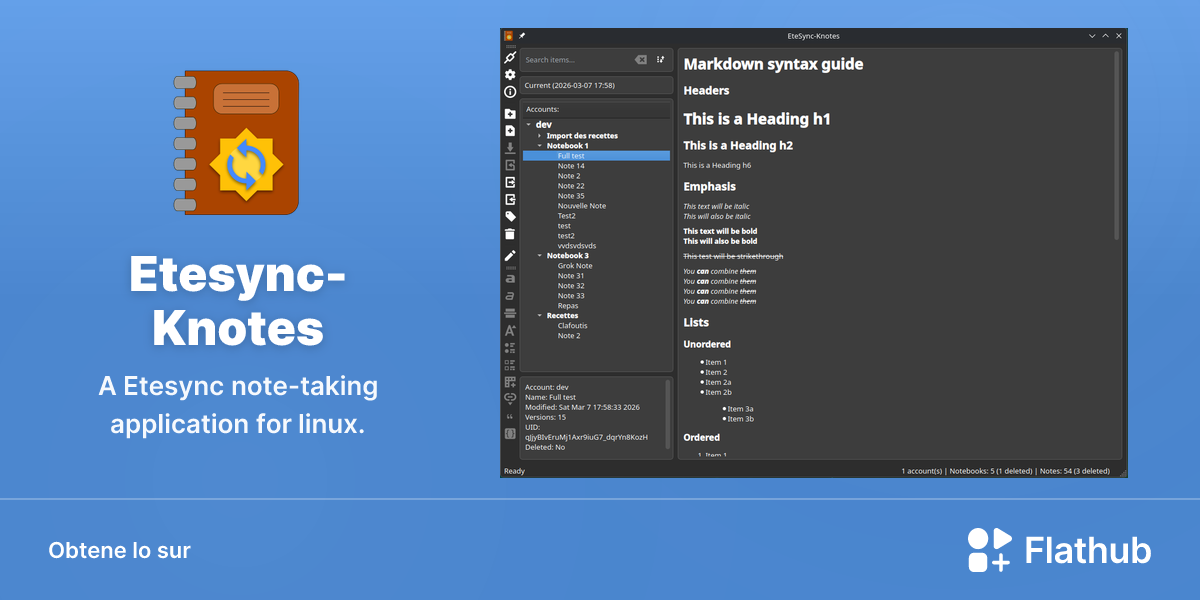Open the Current (2026-03-07 17:58) version dropdown

click(597, 86)
